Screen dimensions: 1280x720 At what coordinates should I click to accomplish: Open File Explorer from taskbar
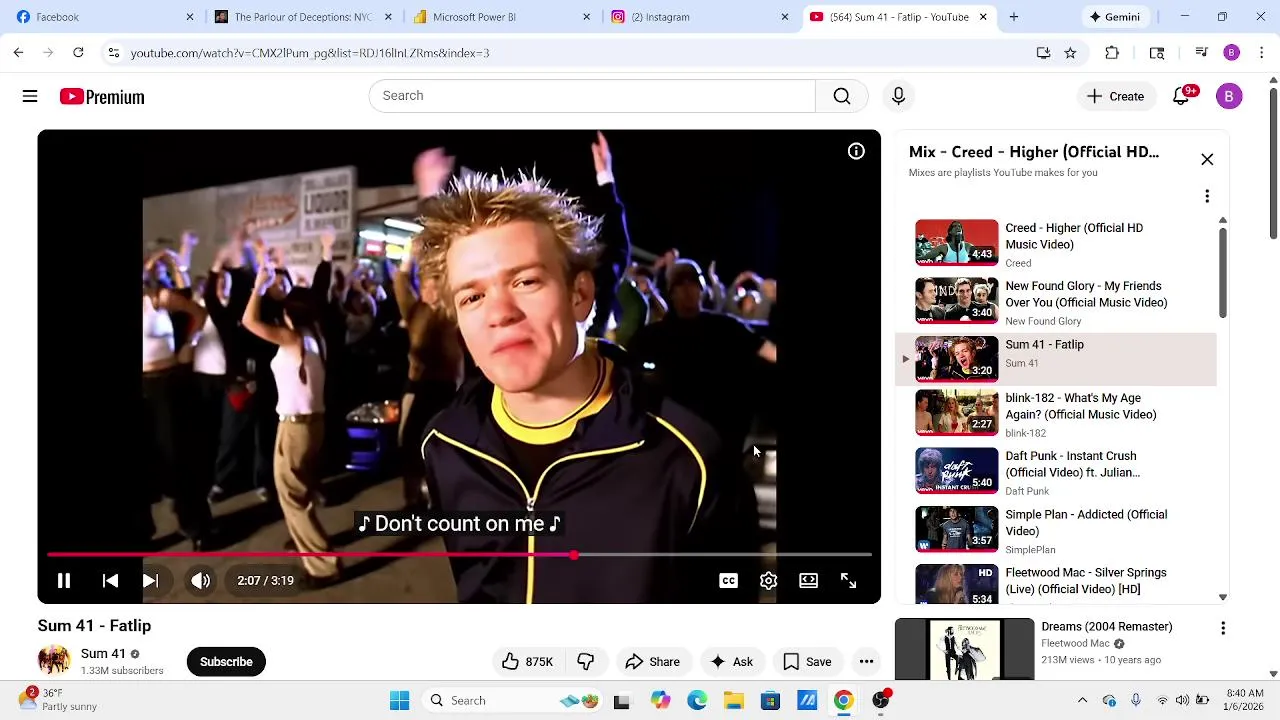pyautogui.click(x=733, y=701)
